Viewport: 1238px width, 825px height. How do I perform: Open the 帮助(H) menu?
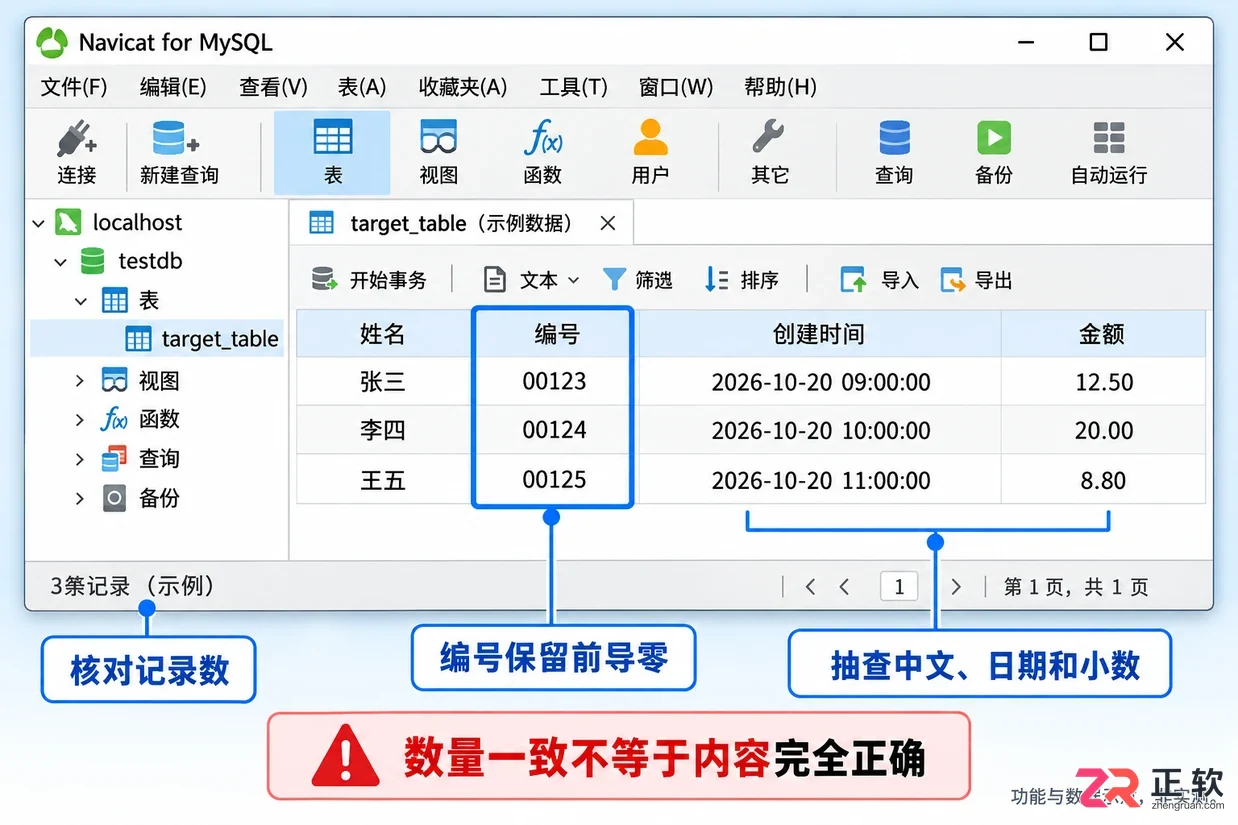[780, 87]
